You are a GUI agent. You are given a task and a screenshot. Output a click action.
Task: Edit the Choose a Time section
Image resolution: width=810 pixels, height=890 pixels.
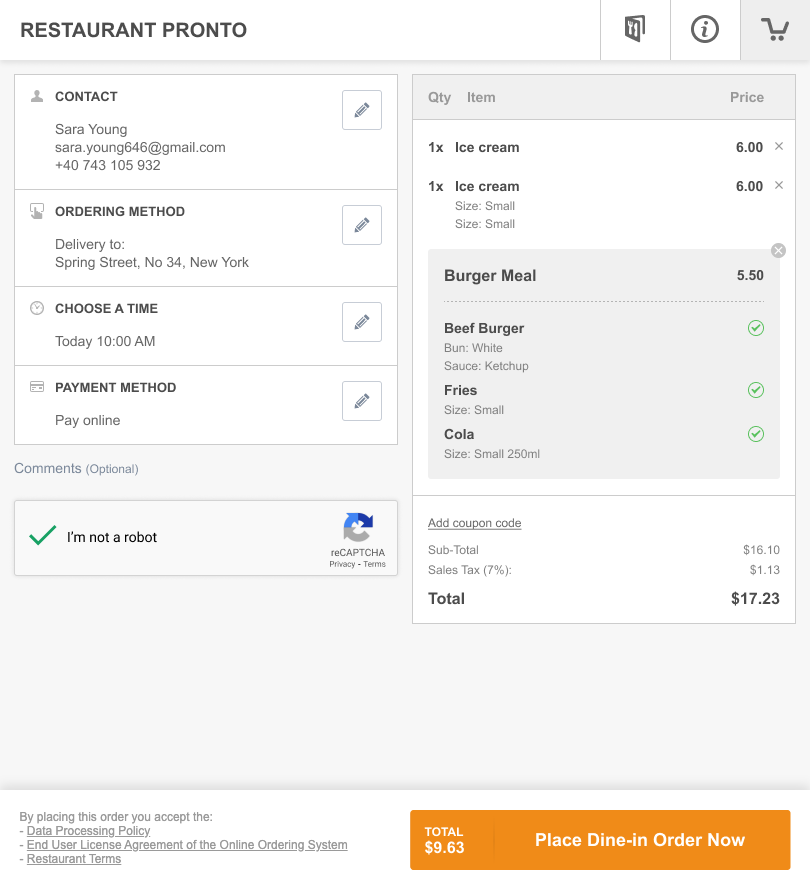point(362,322)
